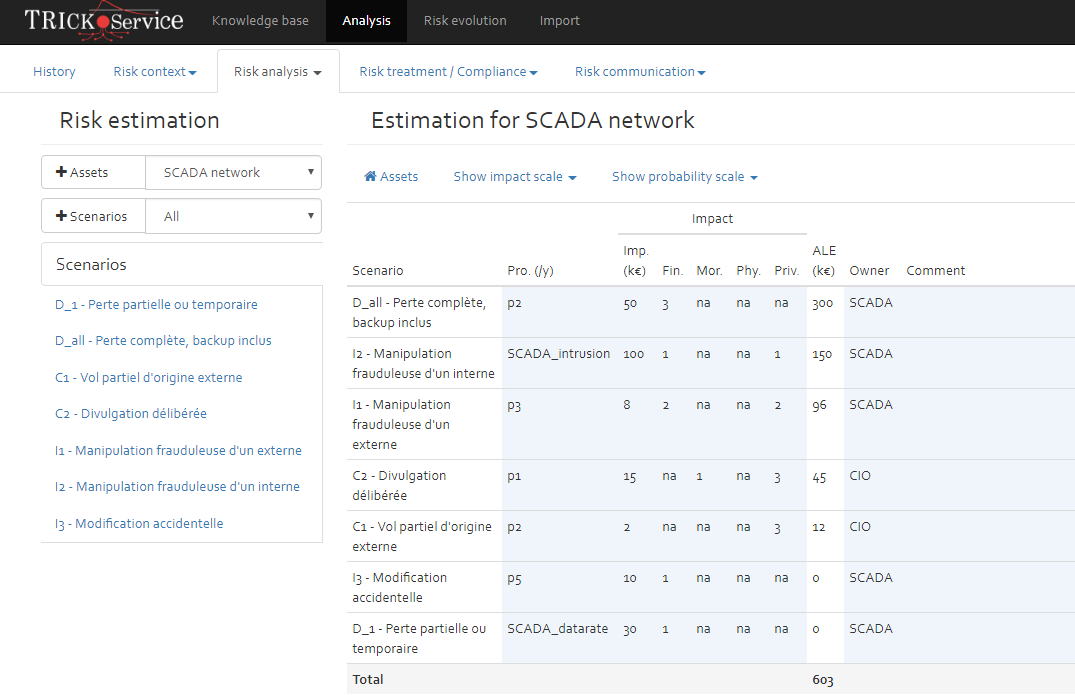This screenshot has height=695, width=1075.
Task: Go to Assets link above table
Action: point(391,177)
